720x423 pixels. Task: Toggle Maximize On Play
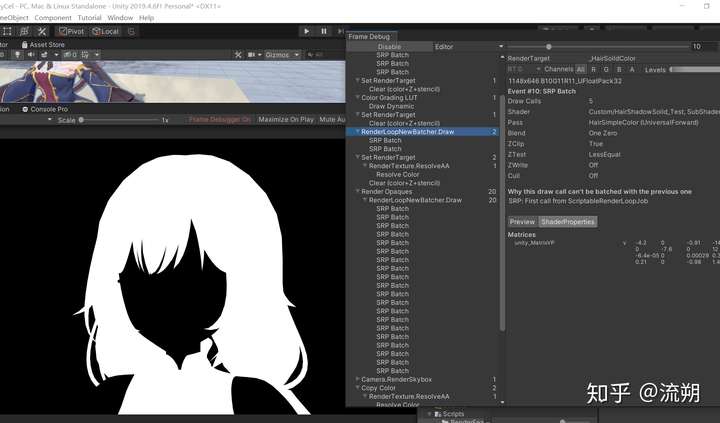[x=286, y=120]
